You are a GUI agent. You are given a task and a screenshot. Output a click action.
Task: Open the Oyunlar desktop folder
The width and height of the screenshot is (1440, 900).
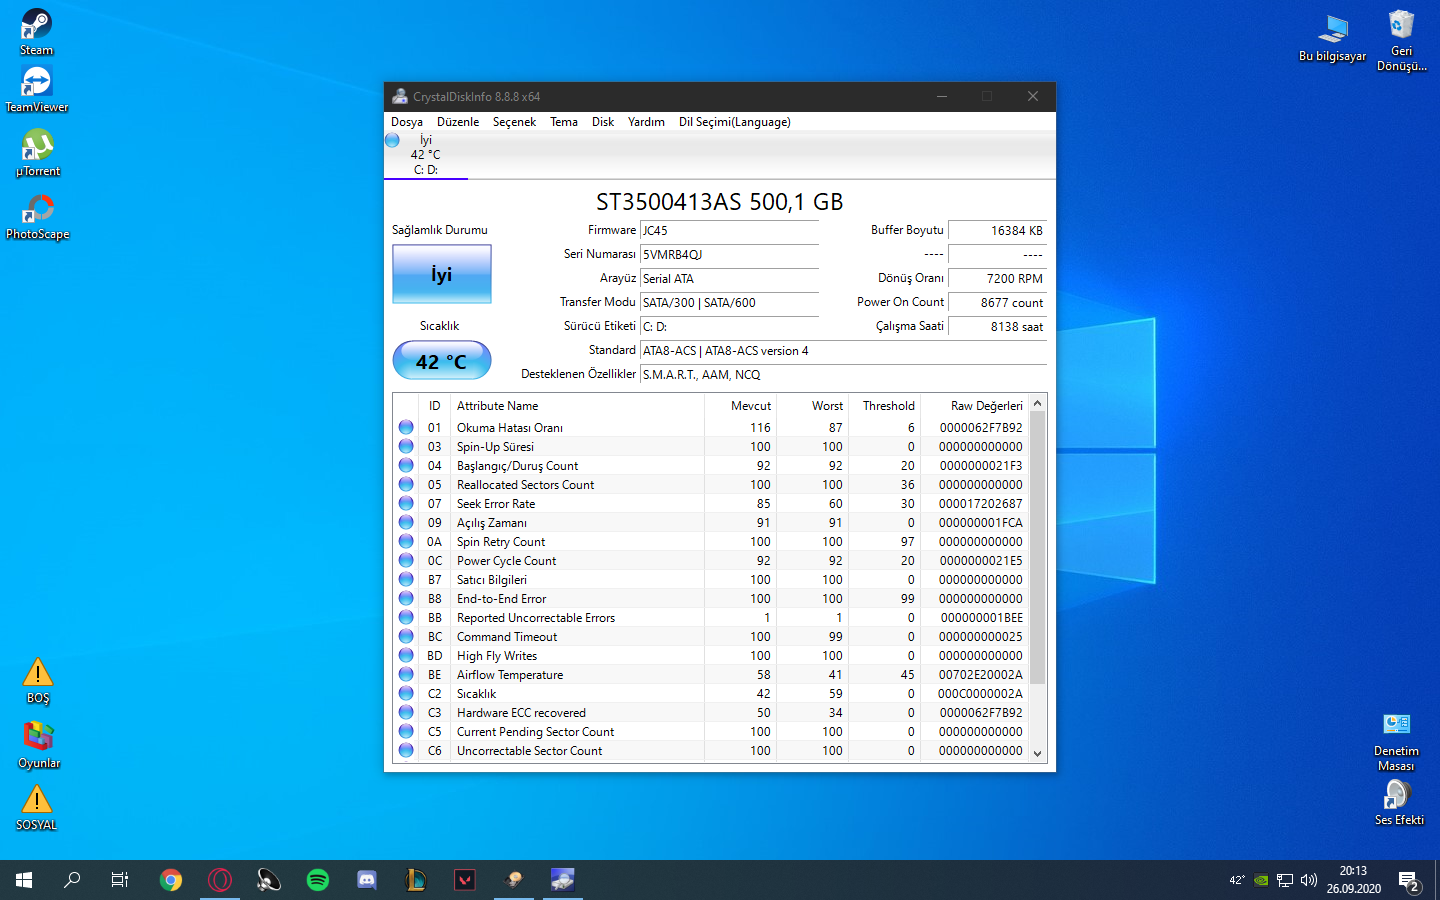(x=39, y=745)
